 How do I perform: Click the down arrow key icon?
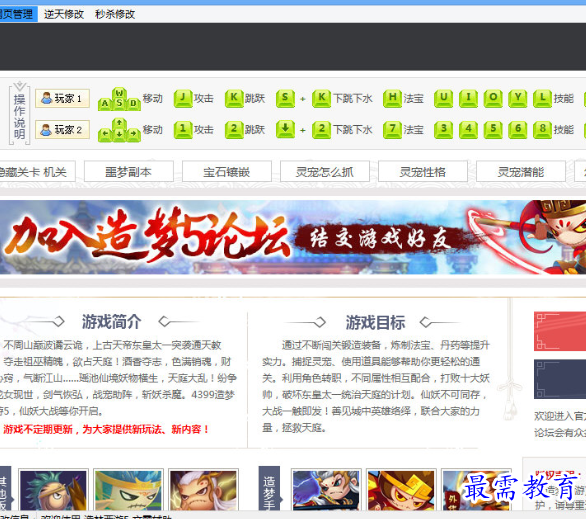tap(285, 130)
